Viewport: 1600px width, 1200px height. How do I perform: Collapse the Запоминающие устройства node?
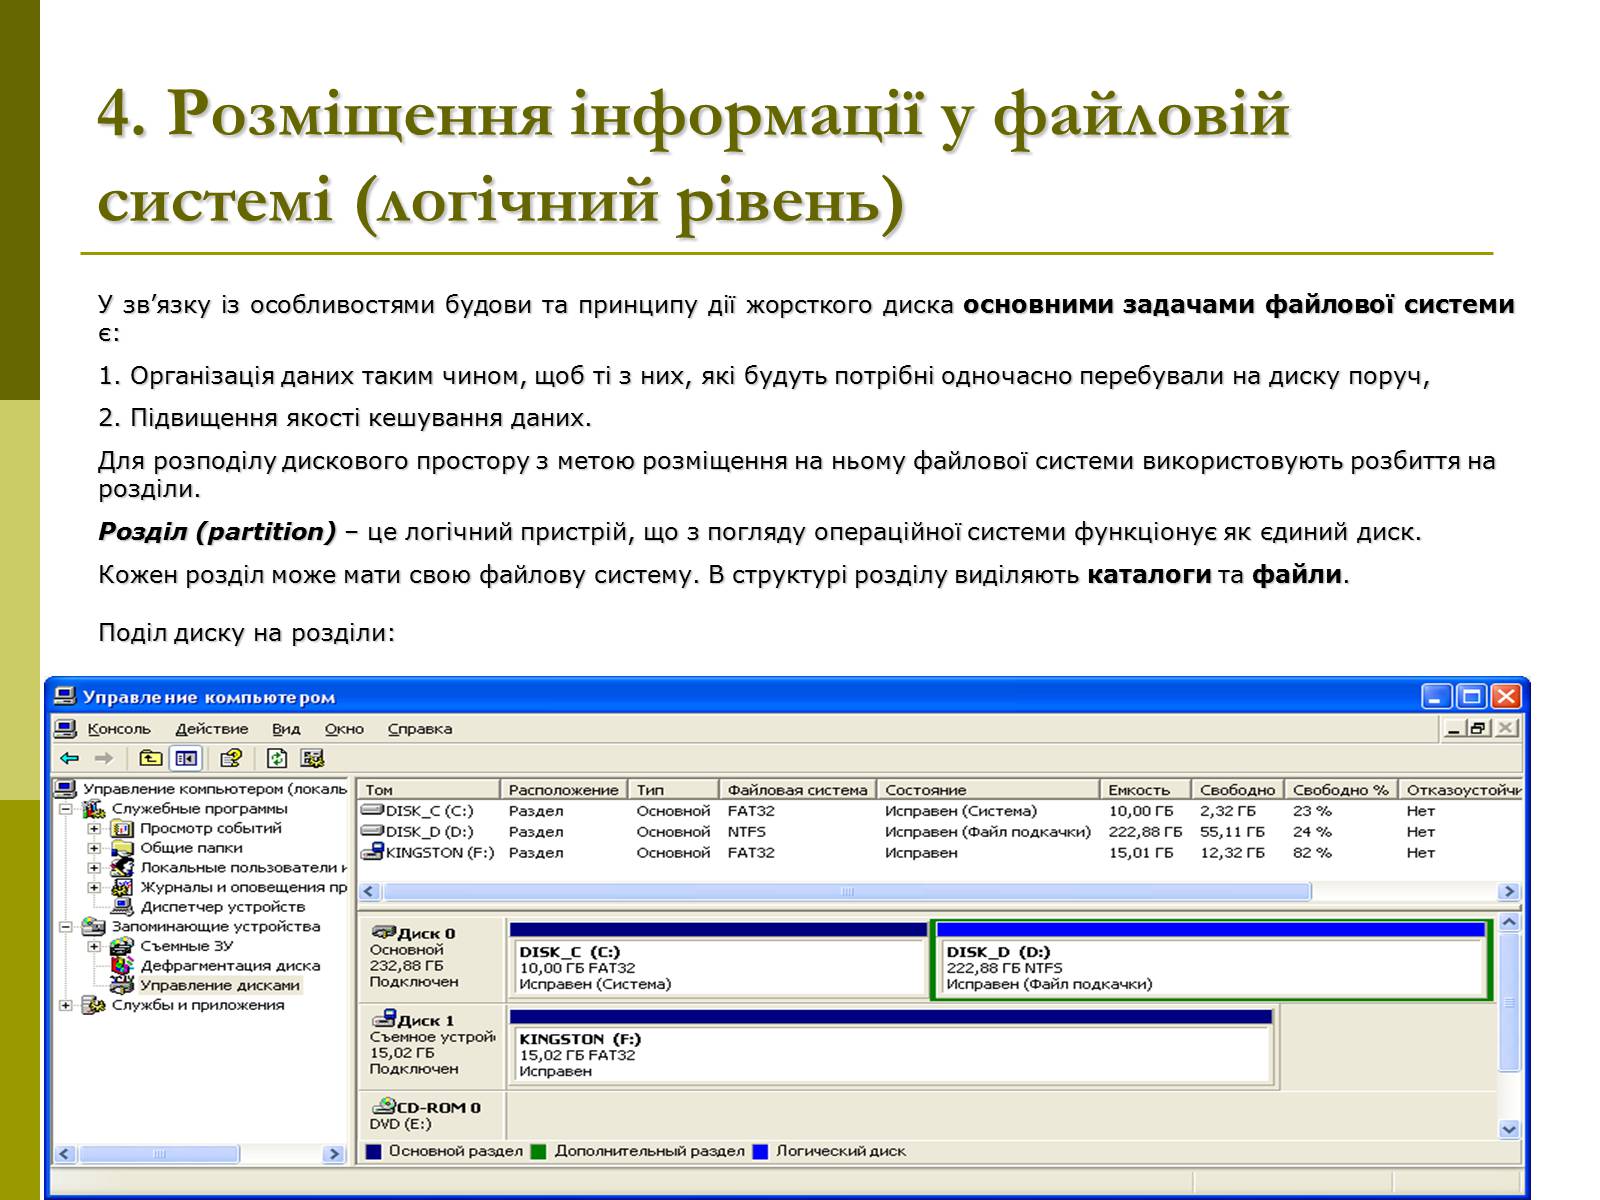click(66, 927)
